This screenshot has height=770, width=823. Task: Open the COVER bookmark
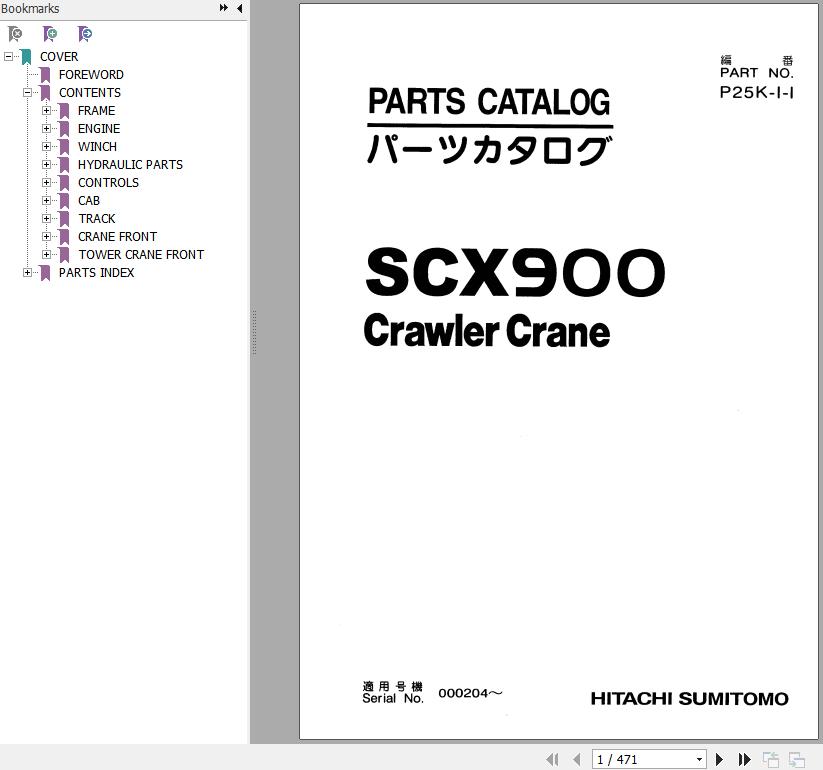[x=59, y=57]
